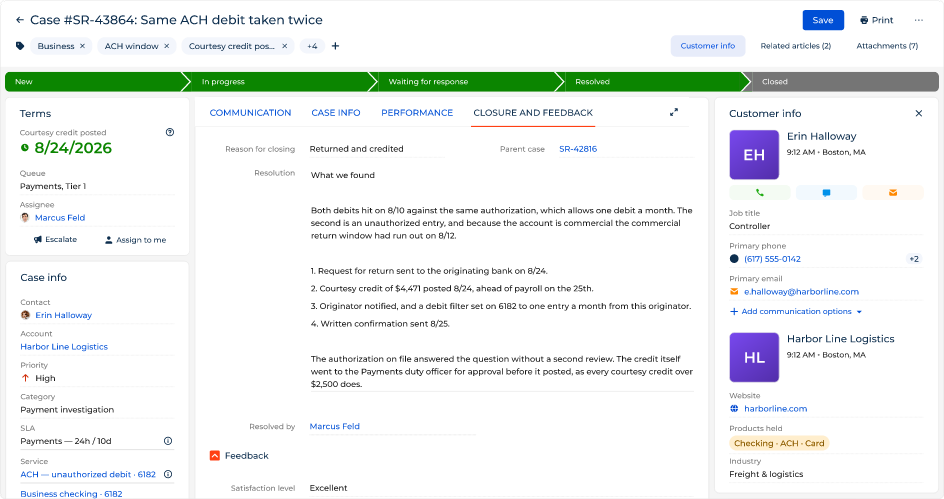Open SLA info icon next to Payments 24h/10d

coord(168,441)
